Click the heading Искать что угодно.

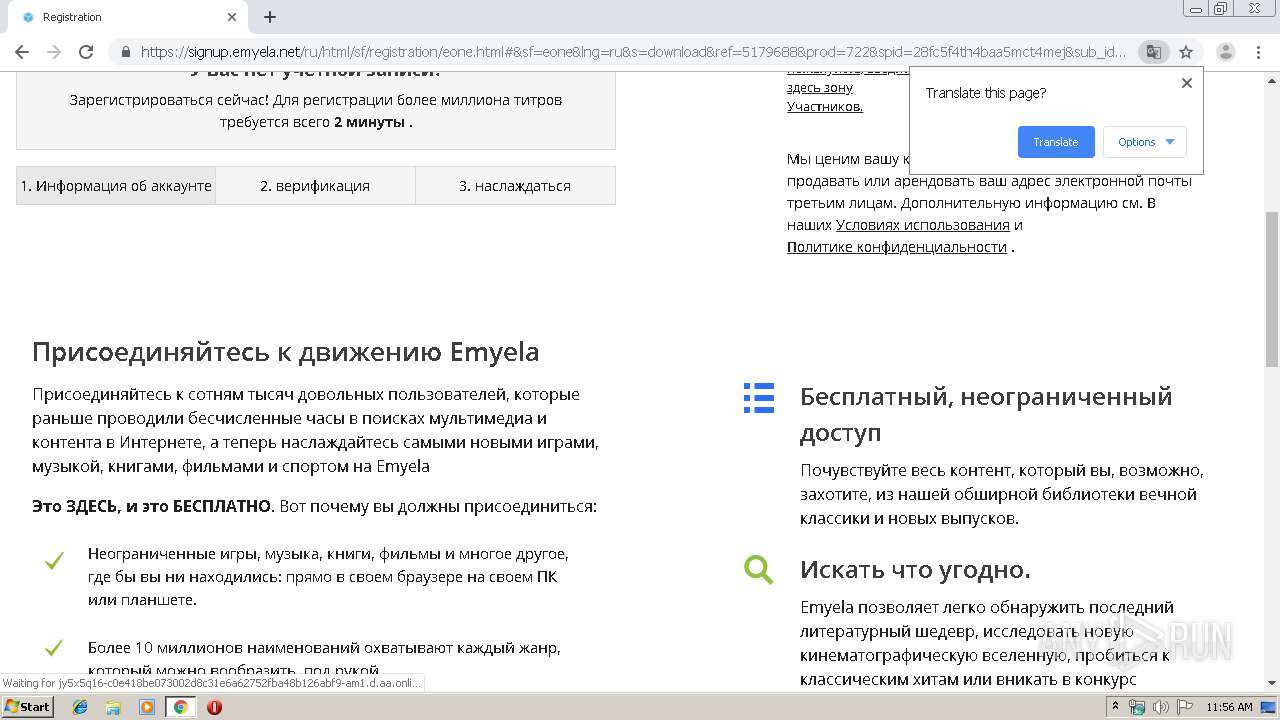tap(915, 570)
